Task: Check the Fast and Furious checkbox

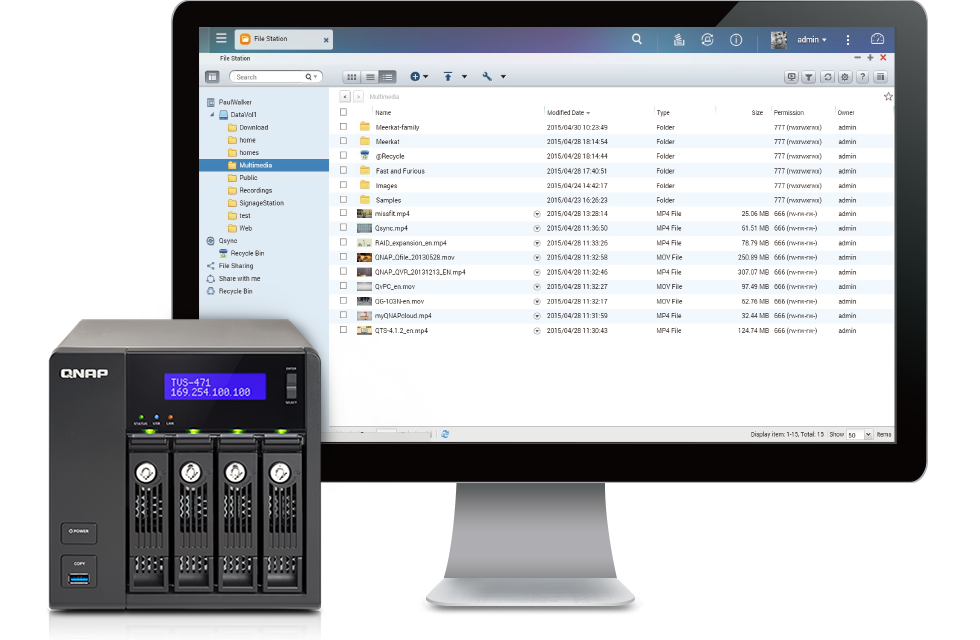Action: (343, 170)
